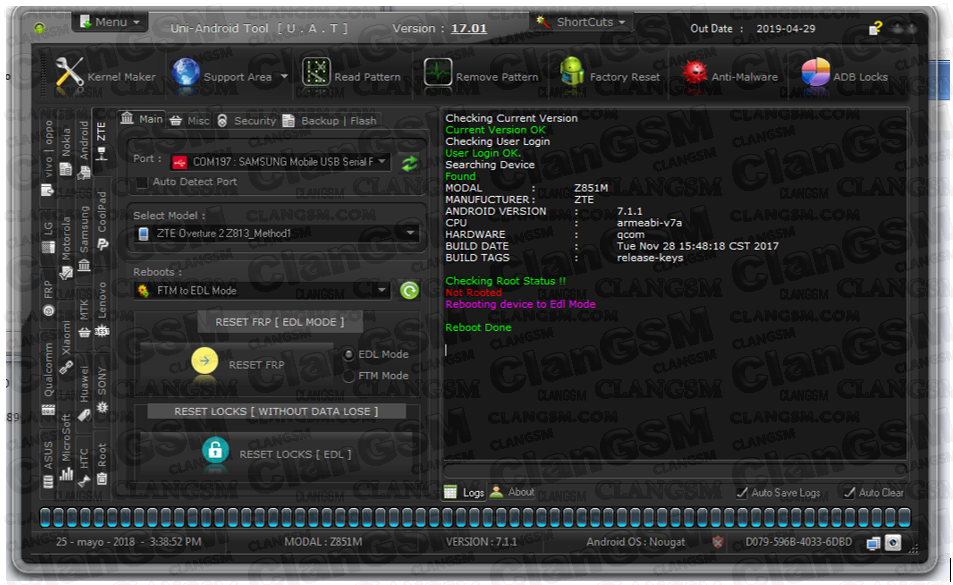Click the version number 17.01 link
This screenshot has width=953, height=585.
[x=469, y=28]
